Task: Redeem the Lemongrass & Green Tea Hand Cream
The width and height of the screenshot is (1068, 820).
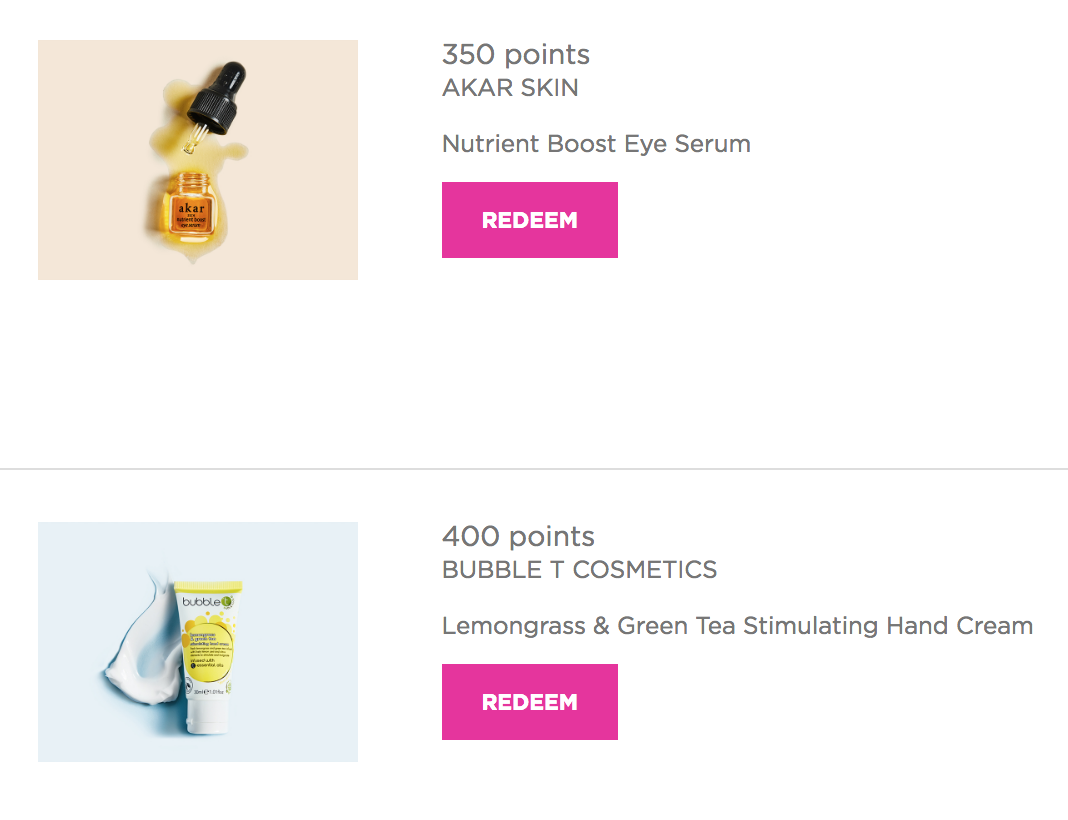Action: pyautogui.click(x=529, y=701)
